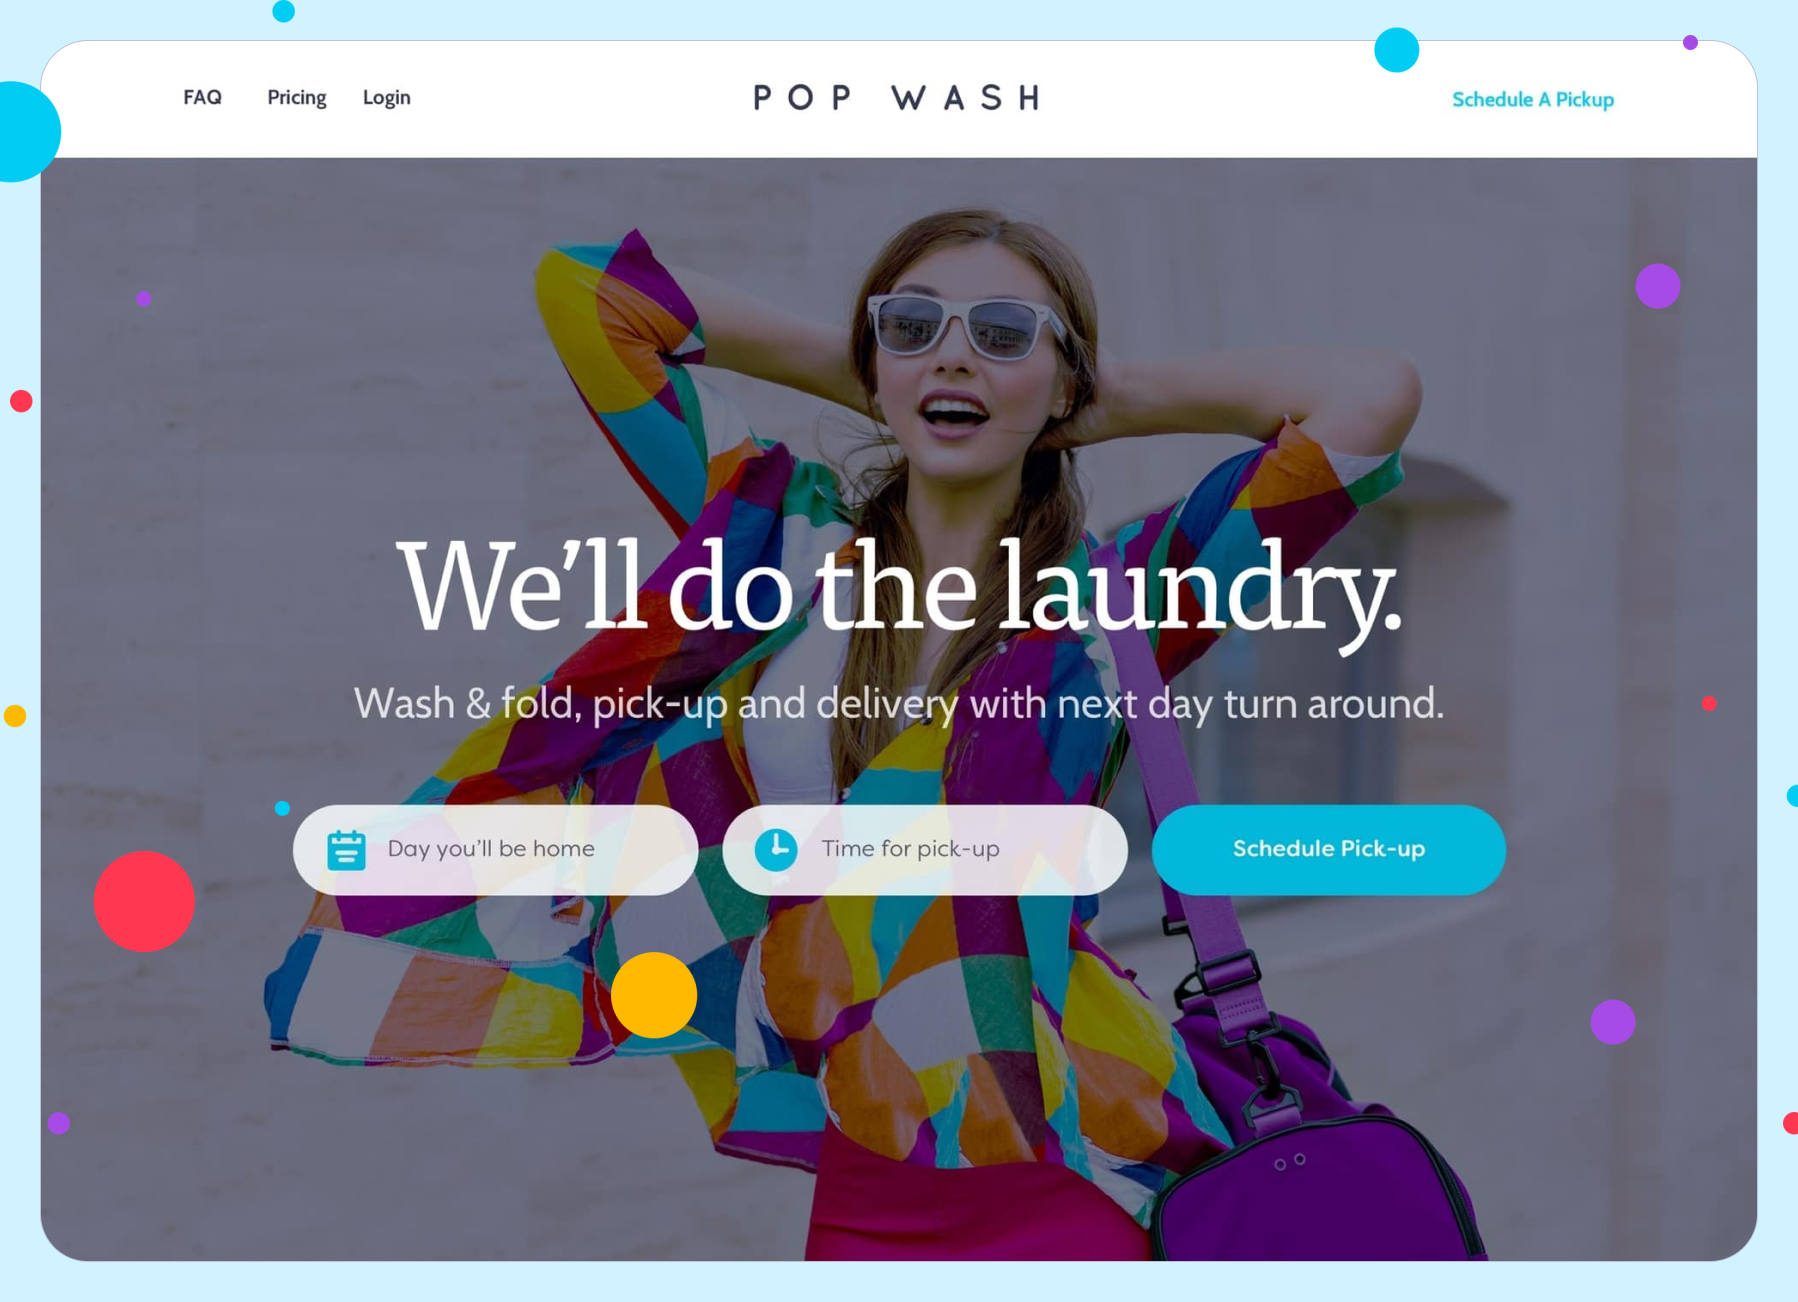Go to the Pricing page
The width and height of the screenshot is (1798, 1302).
tap(297, 97)
